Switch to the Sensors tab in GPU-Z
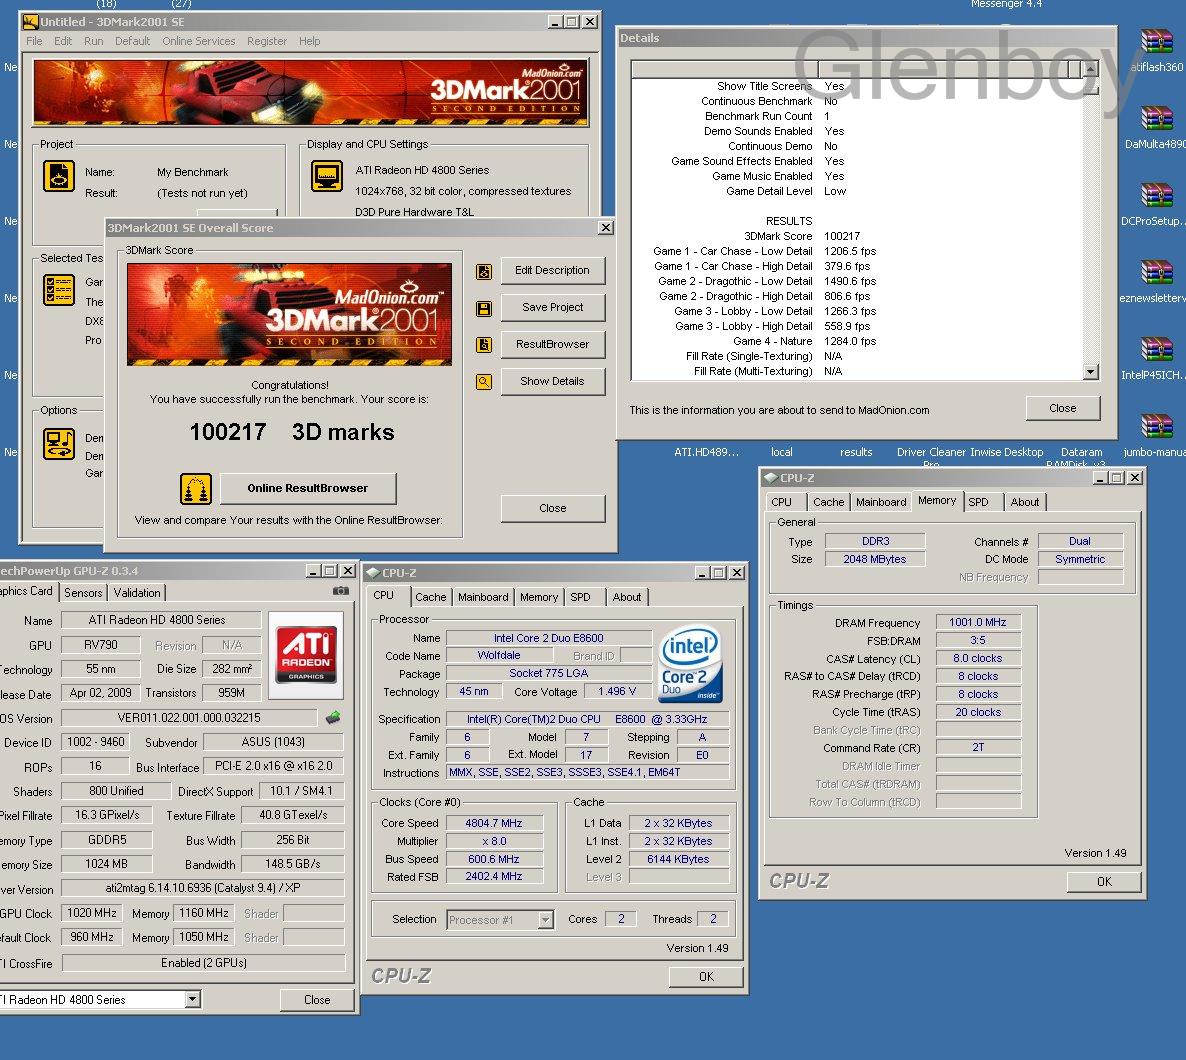The width and height of the screenshot is (1186, 1060). pyautogui.click(x=83, y=593)
